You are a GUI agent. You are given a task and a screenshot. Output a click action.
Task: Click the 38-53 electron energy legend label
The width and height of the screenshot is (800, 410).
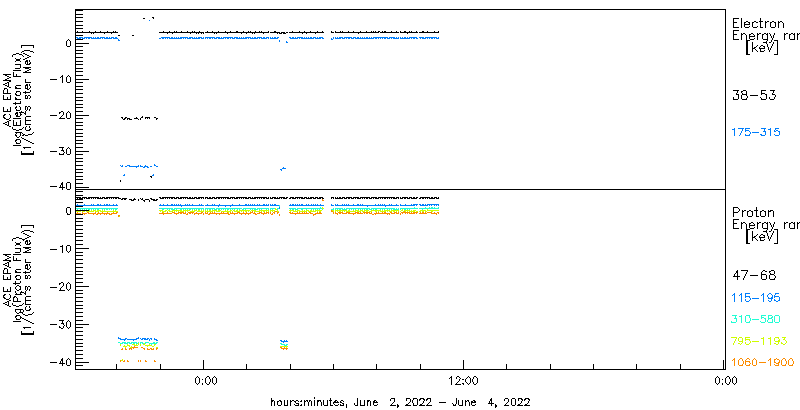754,95
